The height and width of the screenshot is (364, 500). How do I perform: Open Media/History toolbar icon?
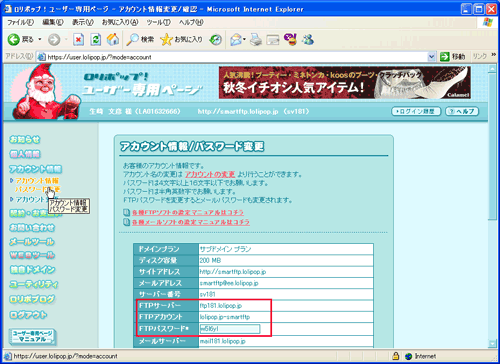(x=215, y=40)
